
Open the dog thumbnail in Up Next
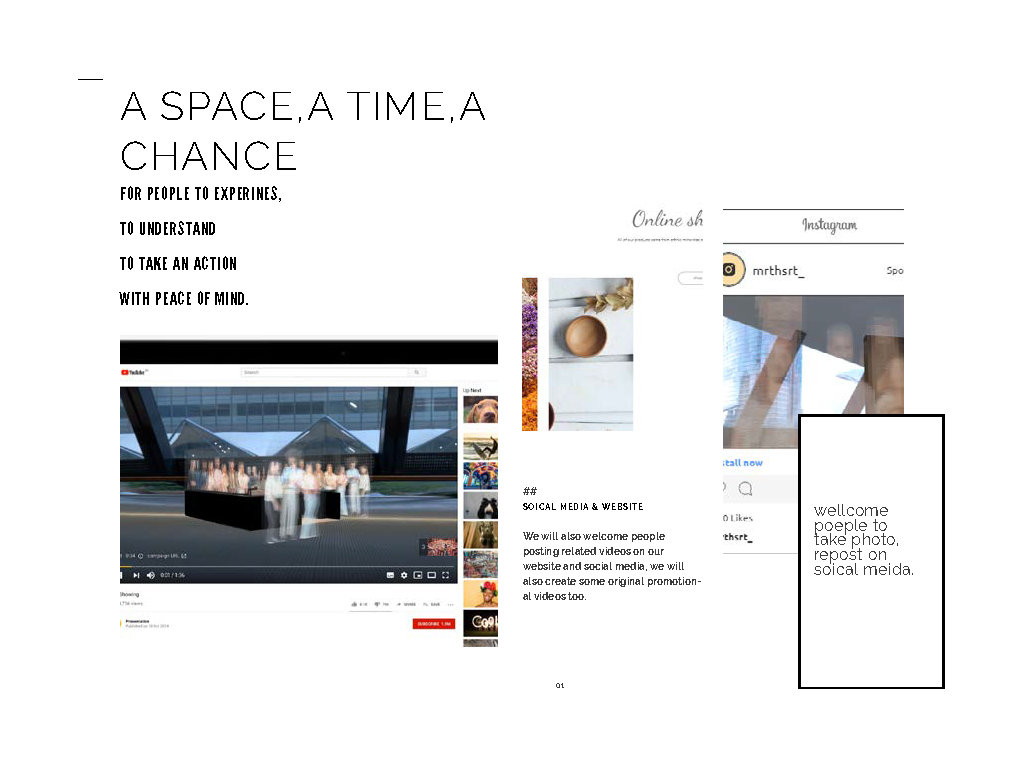(480, 410)
